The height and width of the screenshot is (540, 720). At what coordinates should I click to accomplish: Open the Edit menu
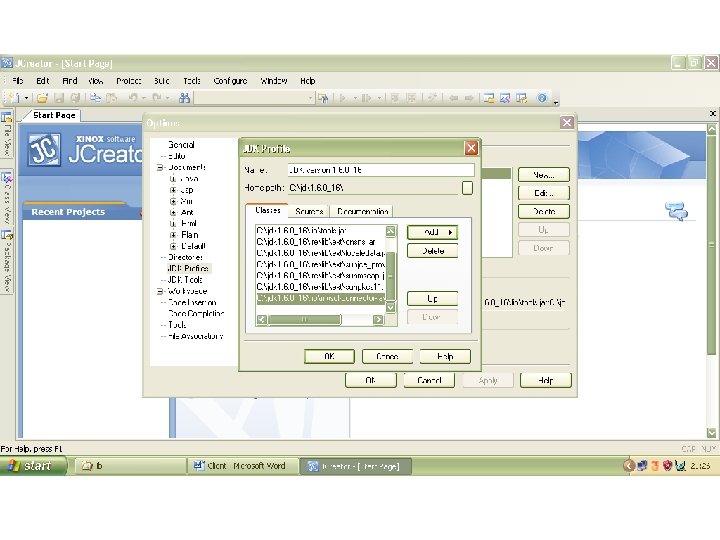pyautogui.click(x=43, y=81)
